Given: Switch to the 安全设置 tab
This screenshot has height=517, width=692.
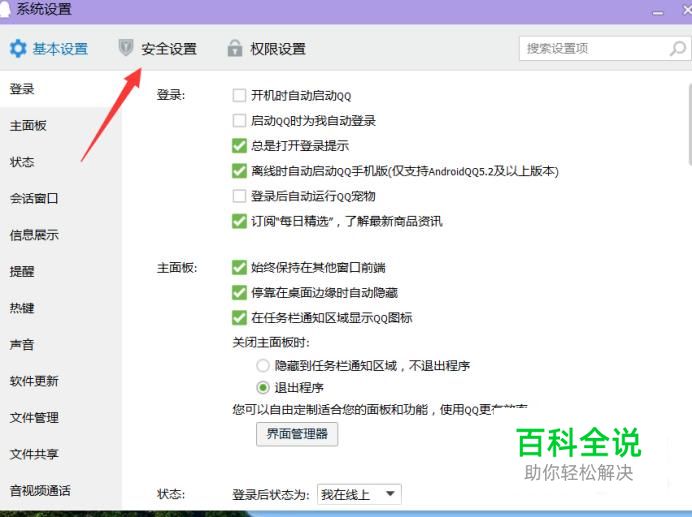Looking at the screenshot, I should click(158, 48).
